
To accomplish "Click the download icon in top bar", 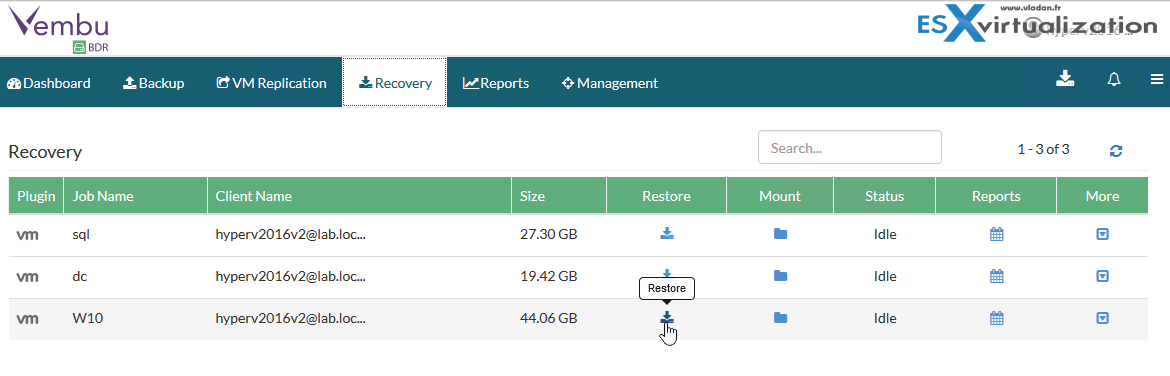I will coord(1065,79).
